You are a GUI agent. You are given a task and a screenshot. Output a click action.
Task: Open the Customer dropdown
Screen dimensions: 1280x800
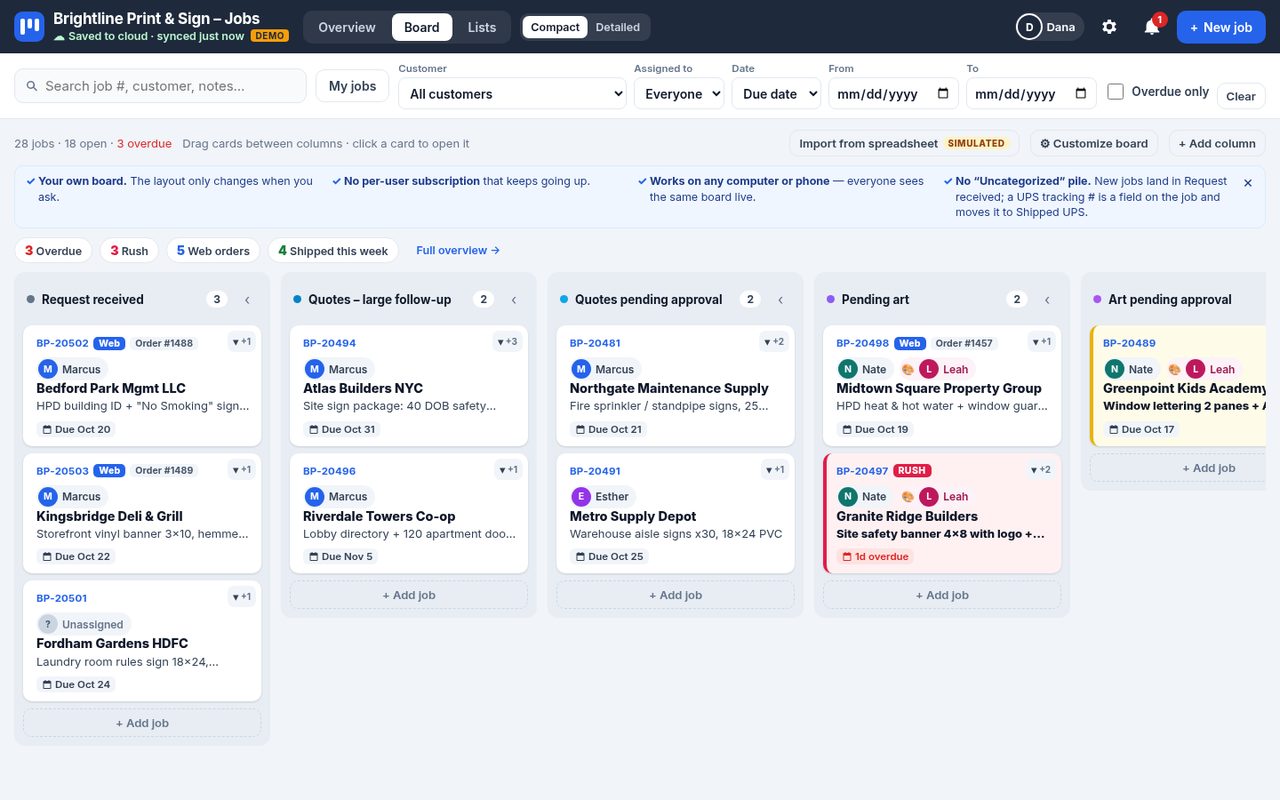(x=512, y=93)
